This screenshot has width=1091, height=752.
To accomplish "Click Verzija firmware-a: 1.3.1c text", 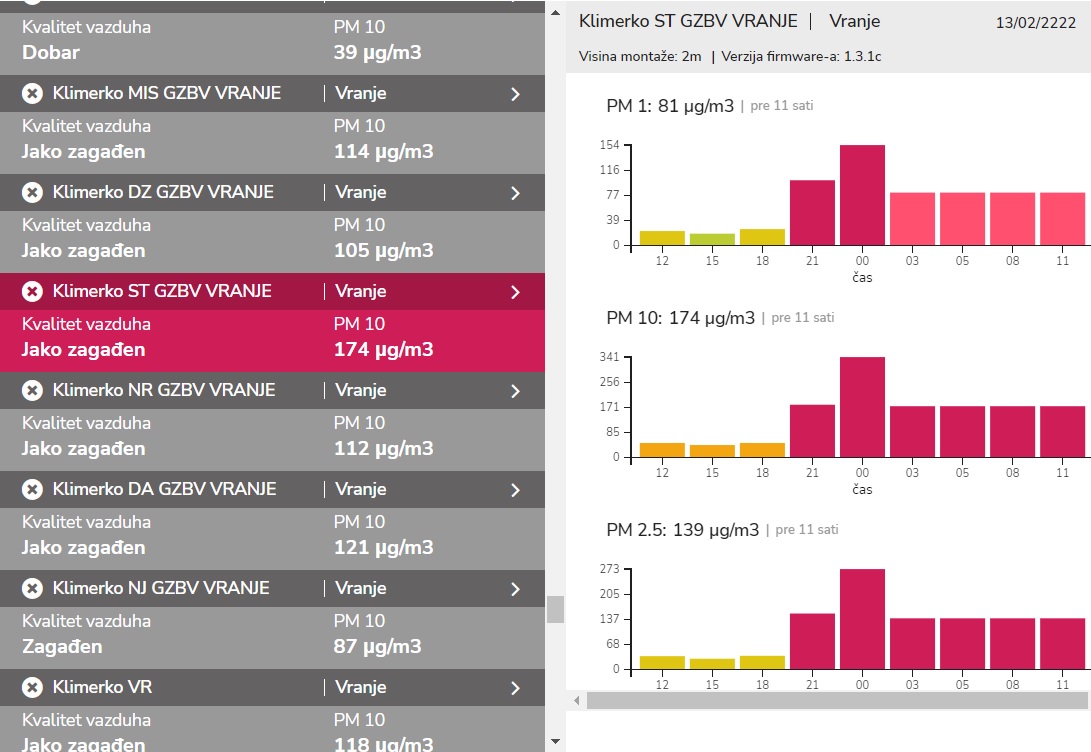I will click(801, 56).
